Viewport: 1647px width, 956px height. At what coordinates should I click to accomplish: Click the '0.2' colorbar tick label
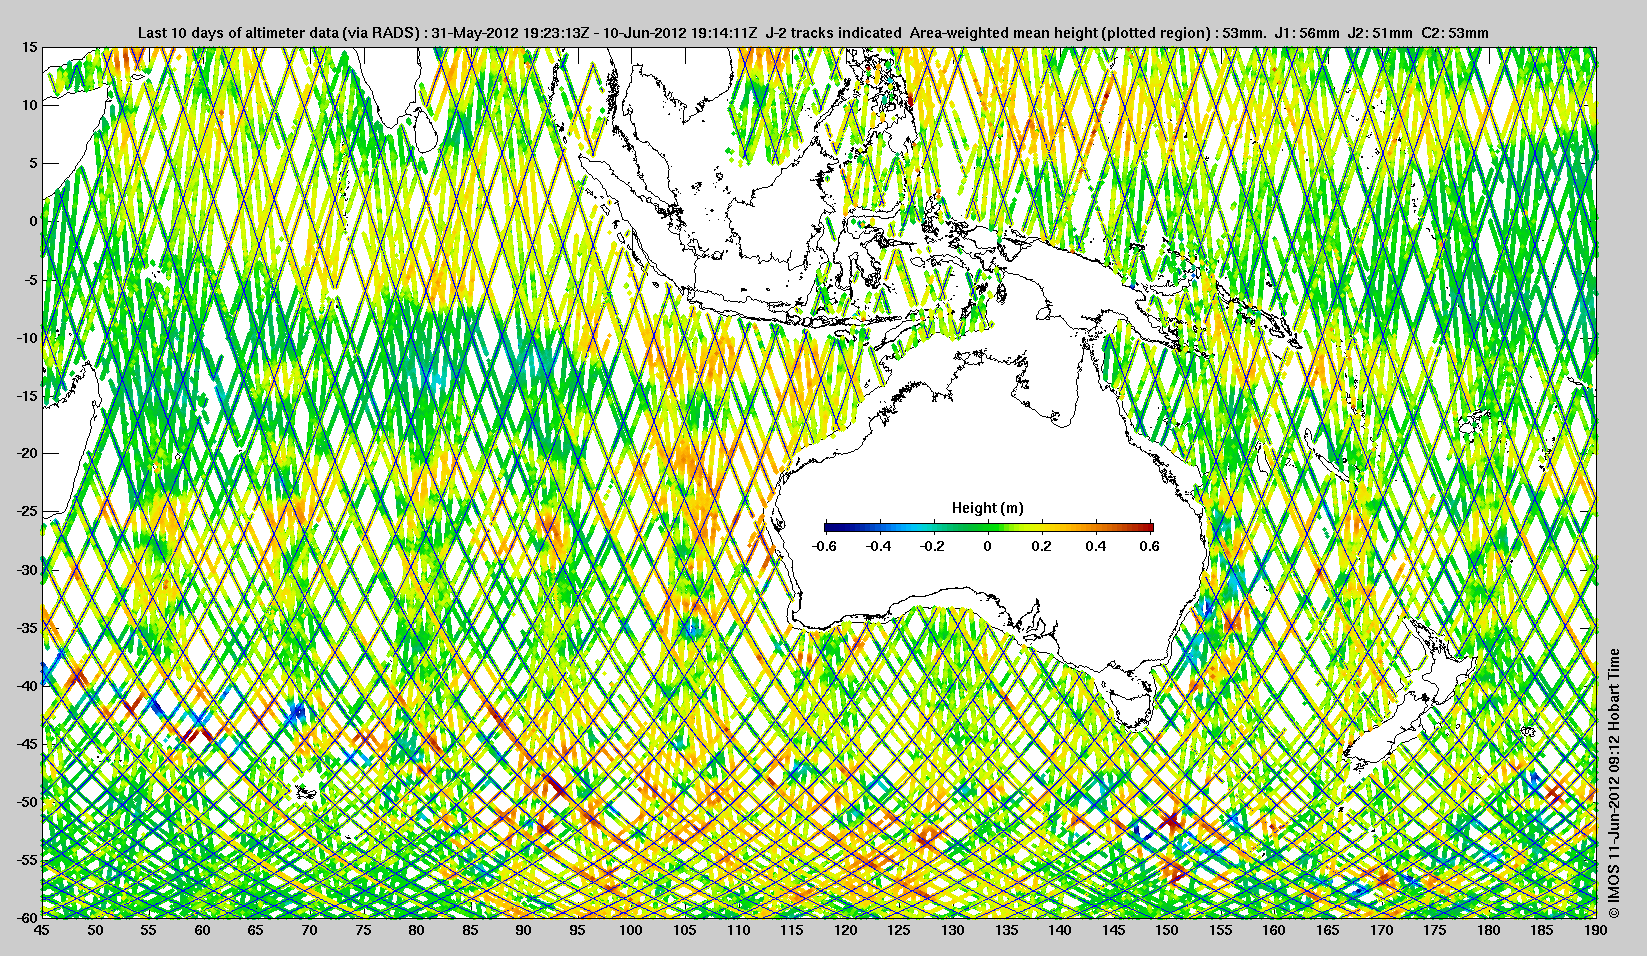(x=1042, y=546)
